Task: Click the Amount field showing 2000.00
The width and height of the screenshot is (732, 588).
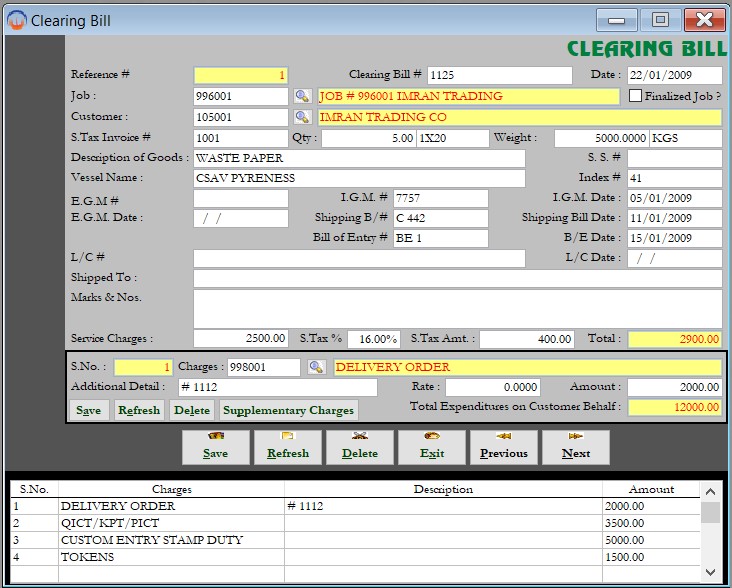Action: coord(675,387)
